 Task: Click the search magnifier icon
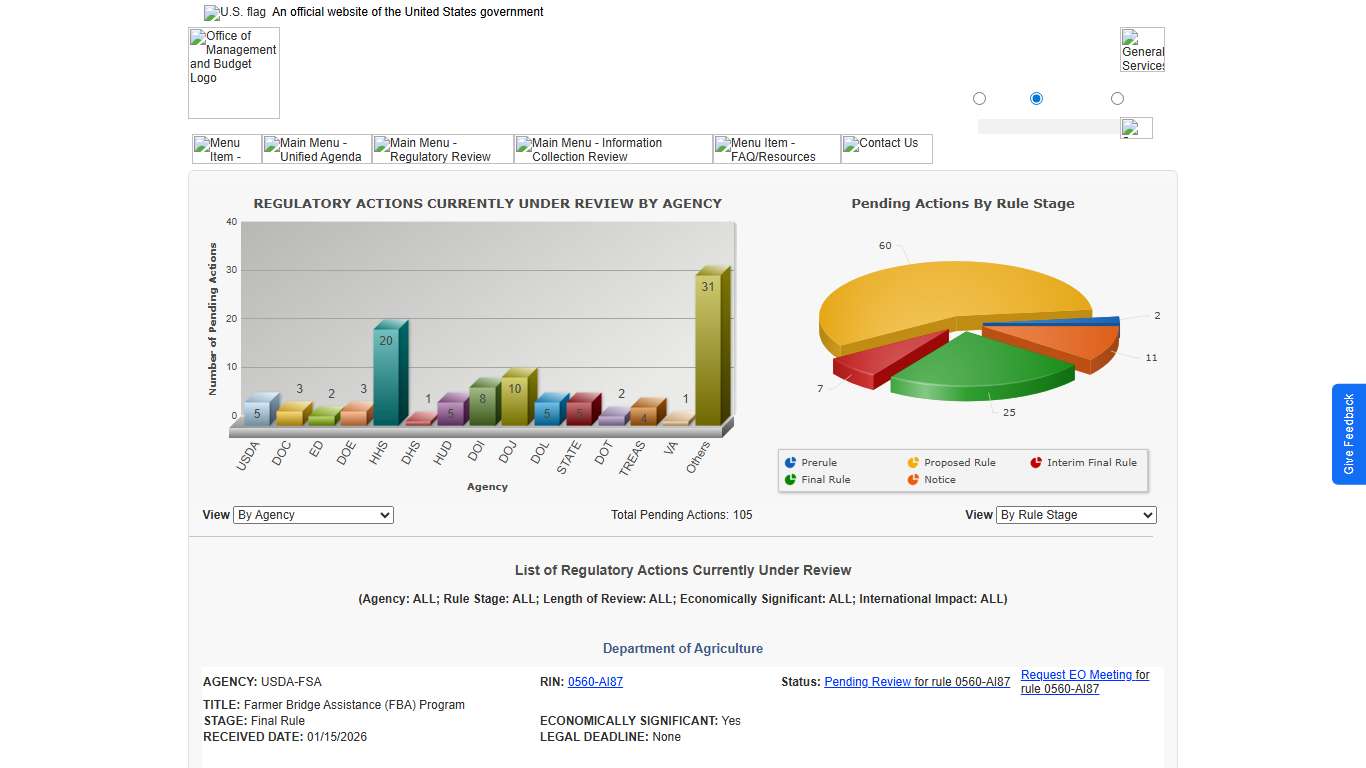[x=1136, y=127]
